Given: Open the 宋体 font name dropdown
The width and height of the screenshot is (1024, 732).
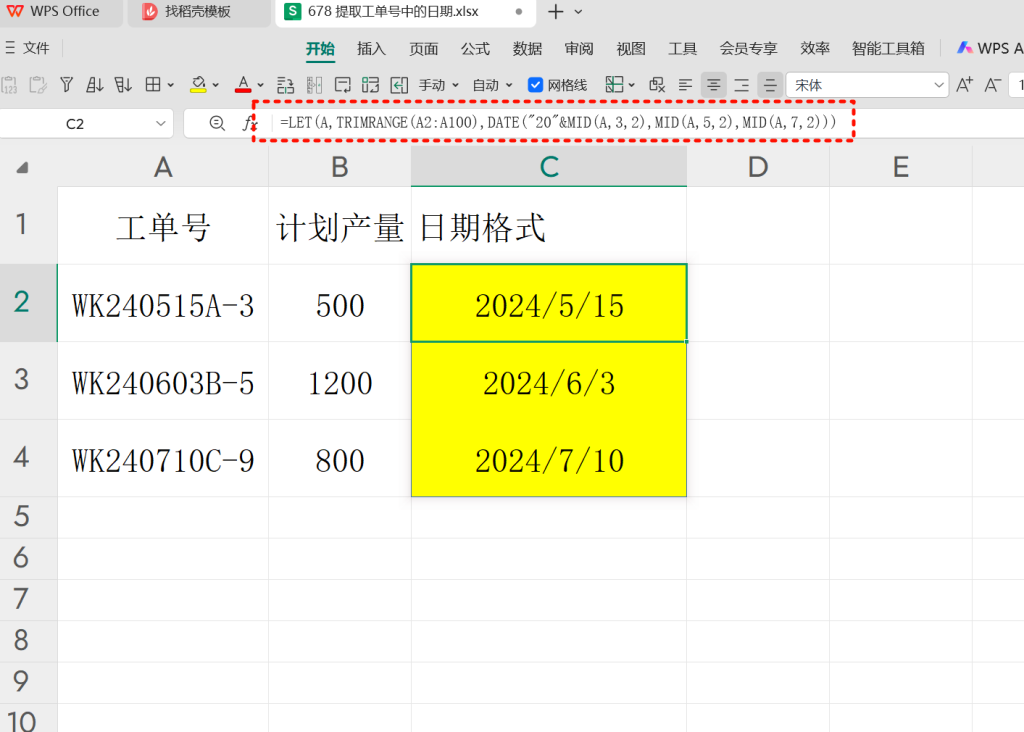Looking at the screenshot, I should tap(938, 85).
